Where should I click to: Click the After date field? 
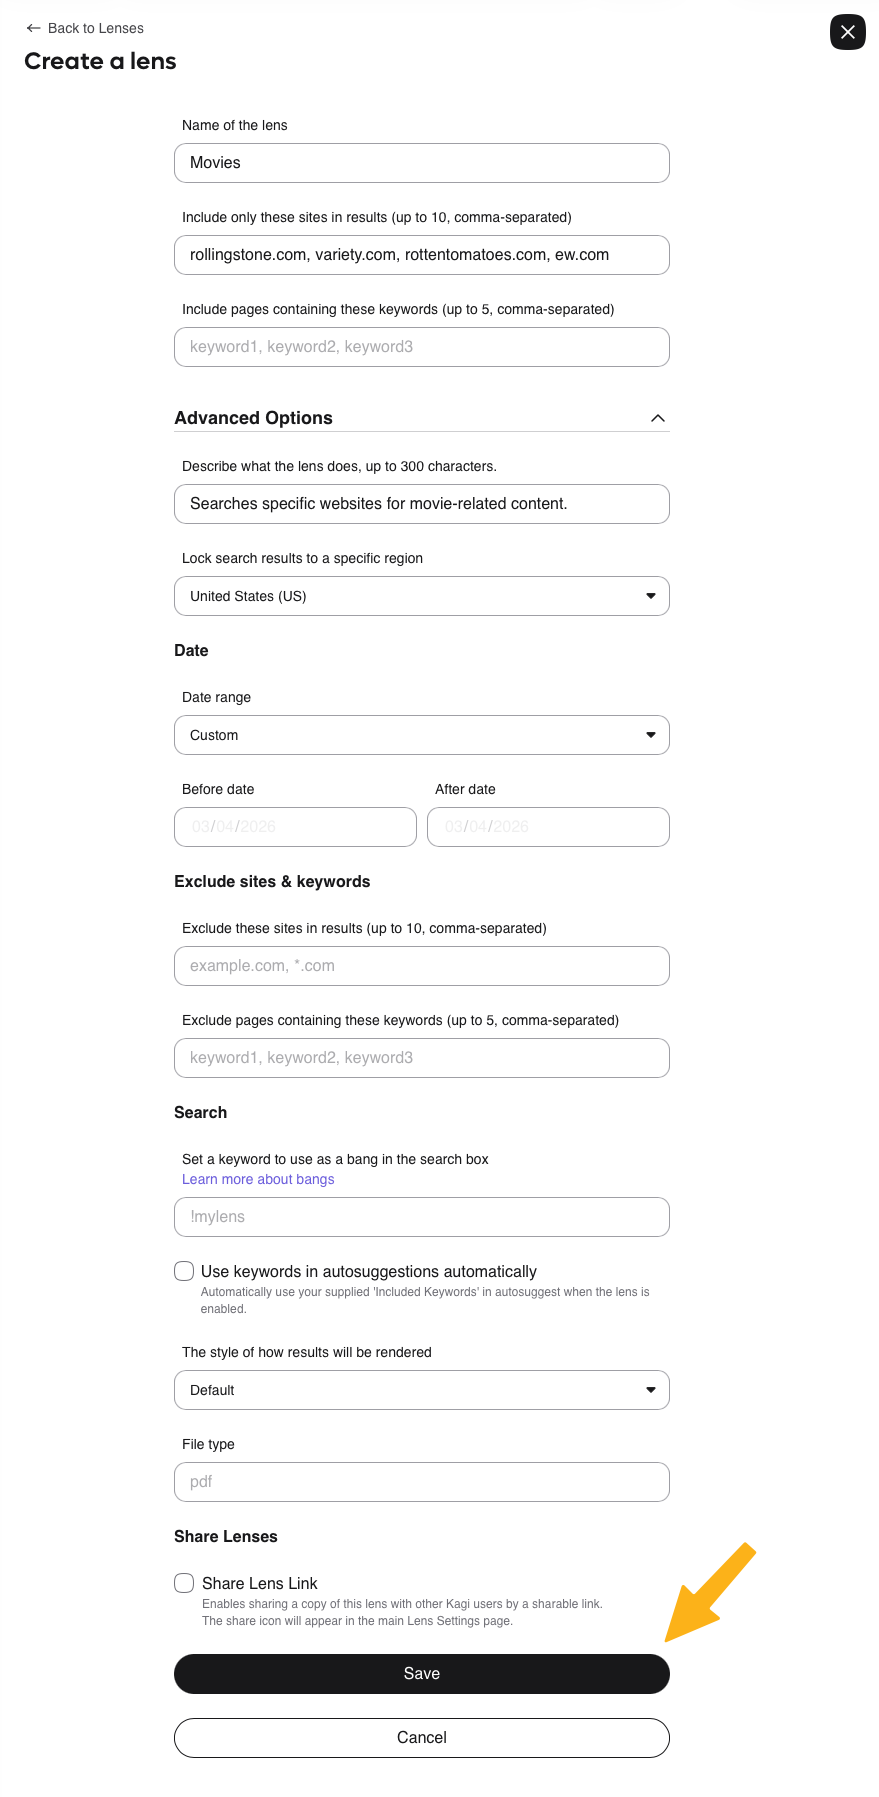click(x=548, y=827)
